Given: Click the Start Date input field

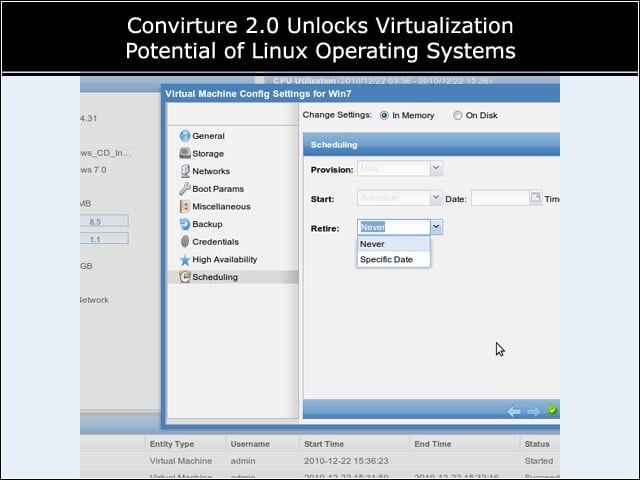Looking at the screenshot, I should coord(500,198).
